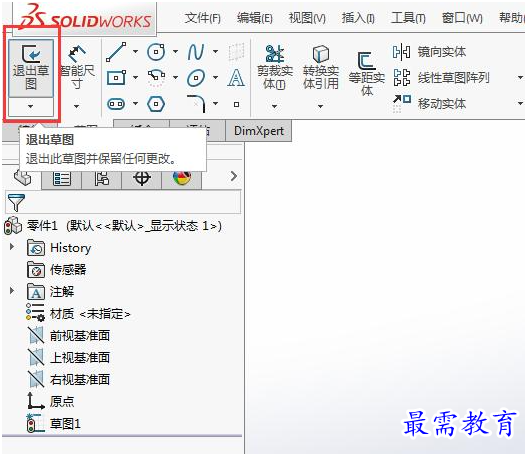Open the dropdown under Exit Sketch

[x=31, y=106]
